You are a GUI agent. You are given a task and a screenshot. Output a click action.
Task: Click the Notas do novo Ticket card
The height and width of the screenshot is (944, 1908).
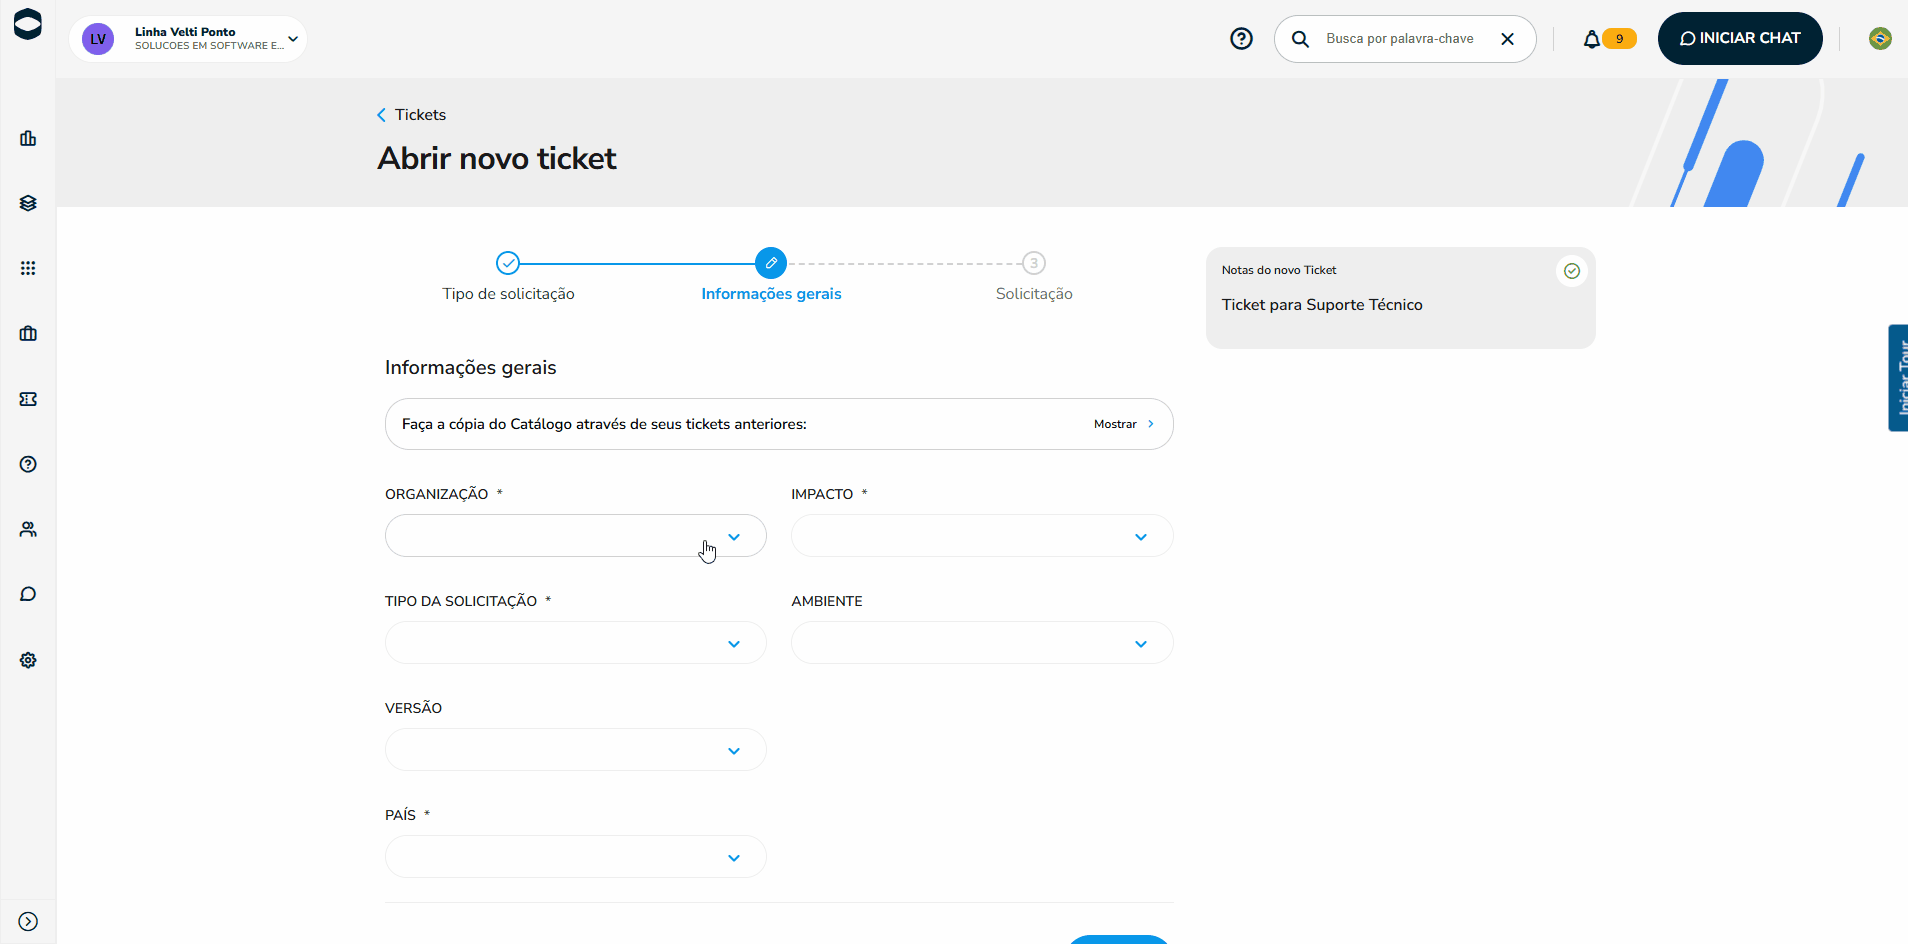coord(1400,298)
